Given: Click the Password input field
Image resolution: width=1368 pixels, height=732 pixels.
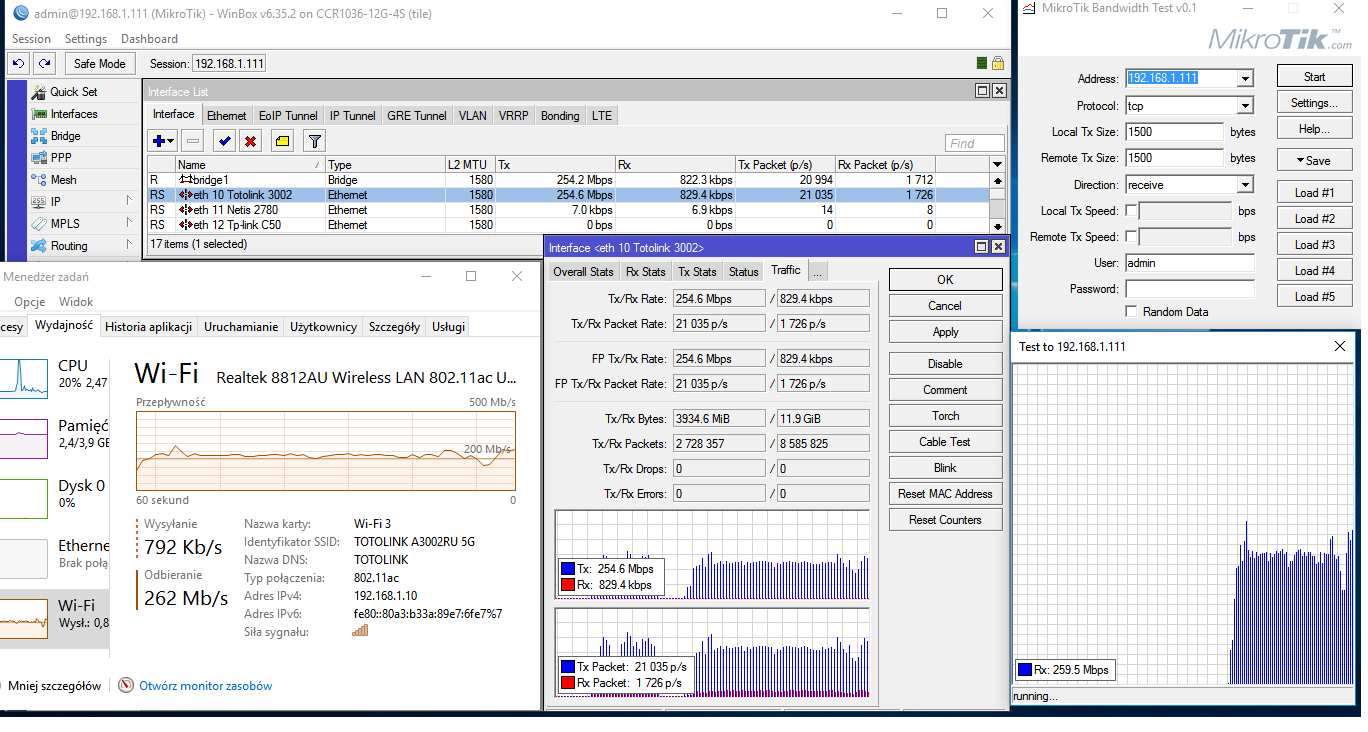Looking at the screenshot, I should pos(1189,289).
